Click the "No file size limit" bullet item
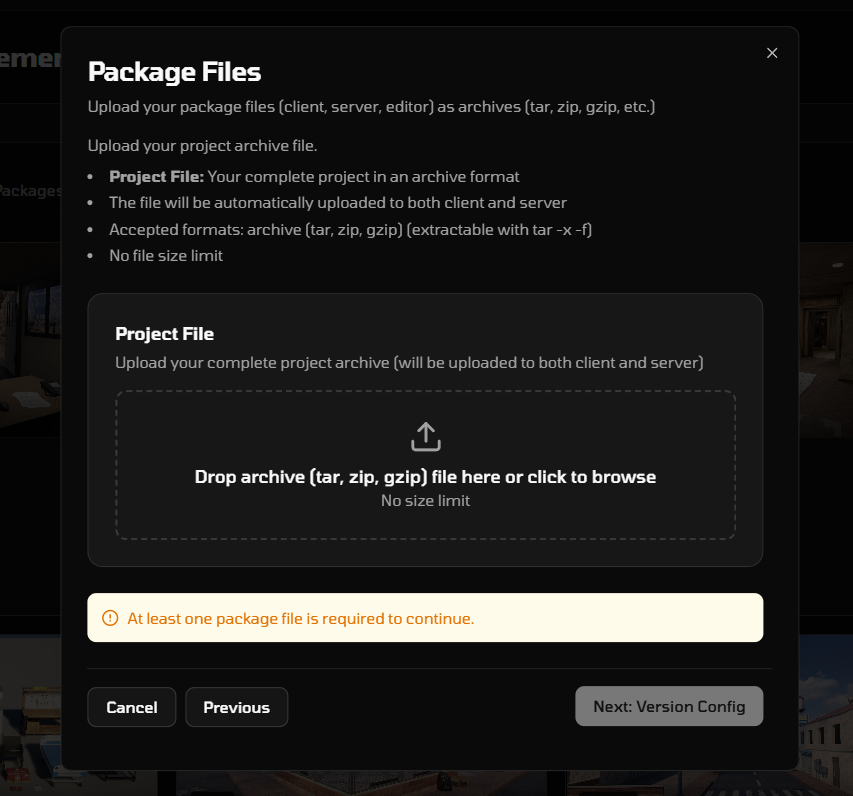The height and width of the screenshot is (796, 853). click(166, 255)
